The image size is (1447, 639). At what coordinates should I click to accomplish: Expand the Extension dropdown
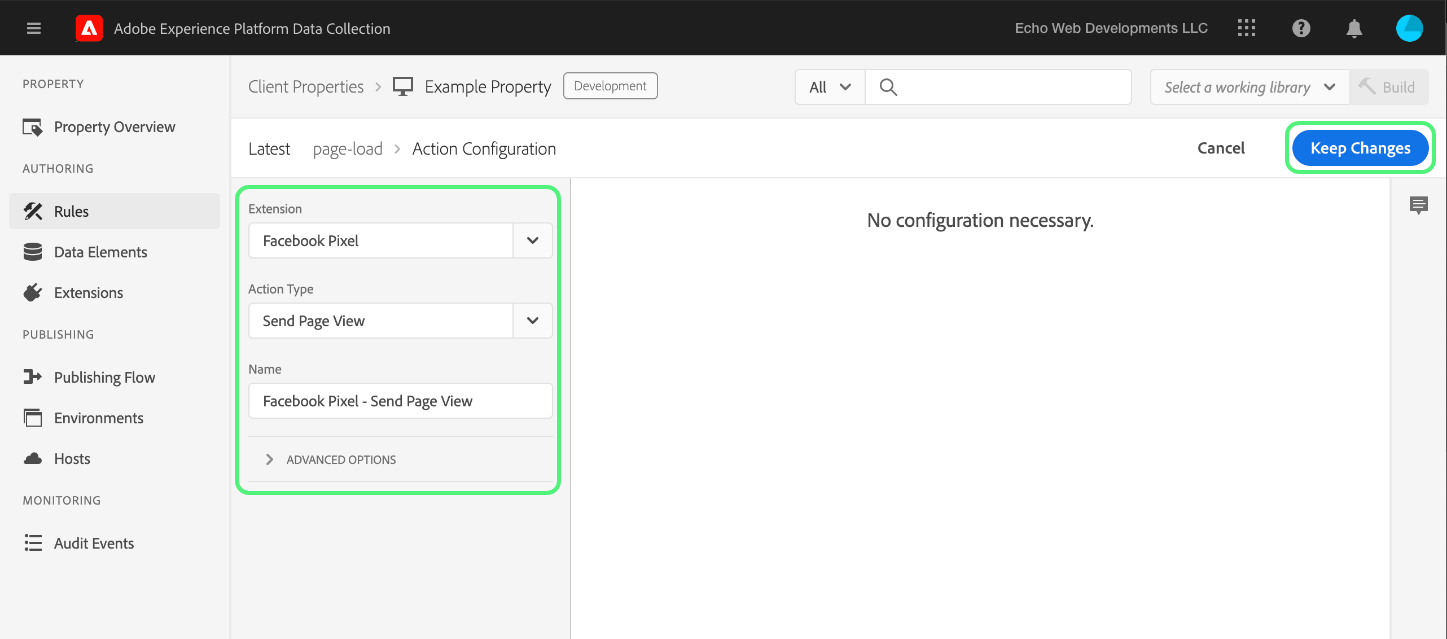pos(532,240)
